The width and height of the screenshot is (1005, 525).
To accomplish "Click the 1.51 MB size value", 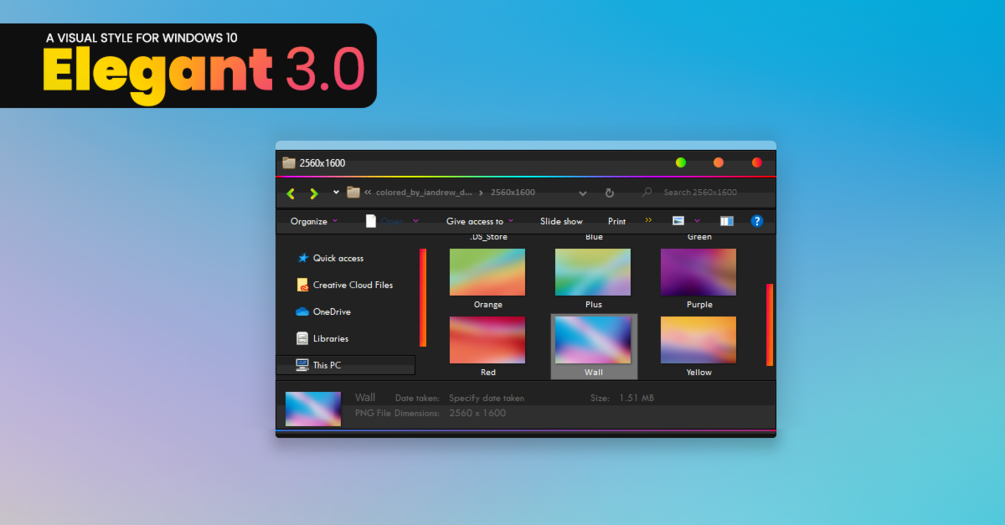I will 636,398.
